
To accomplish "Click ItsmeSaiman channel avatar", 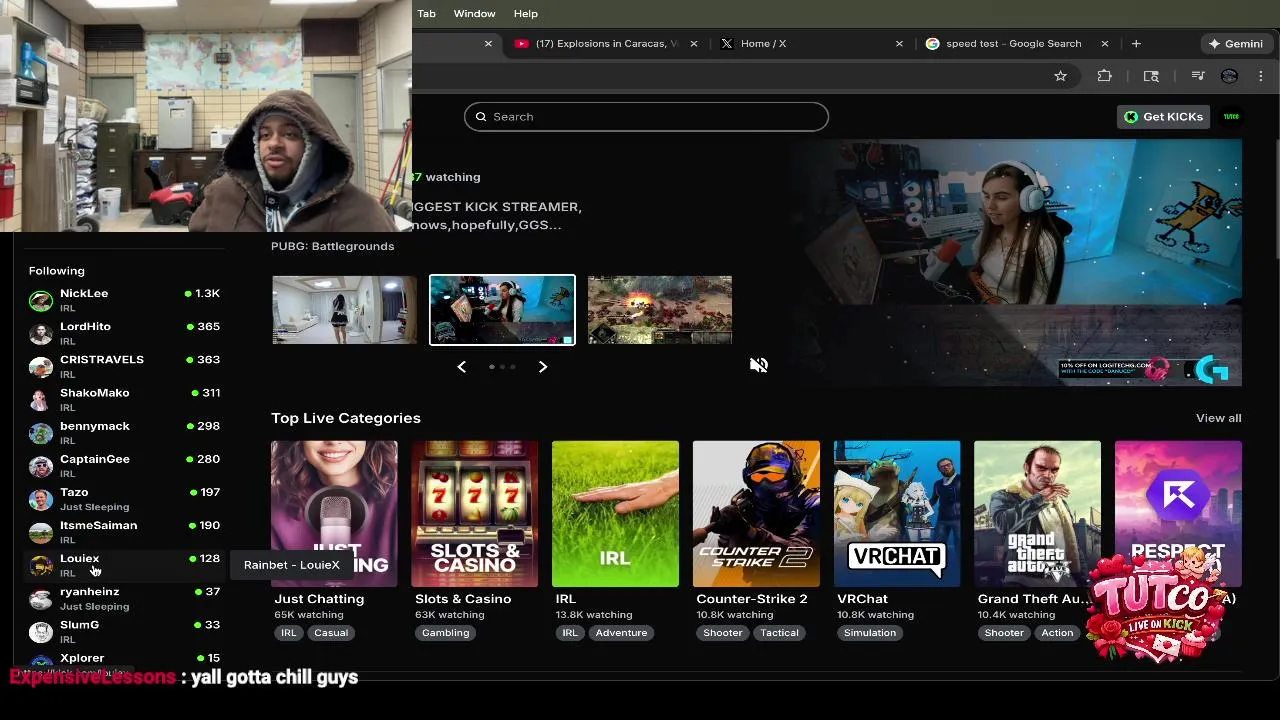I will coord(41,531).
